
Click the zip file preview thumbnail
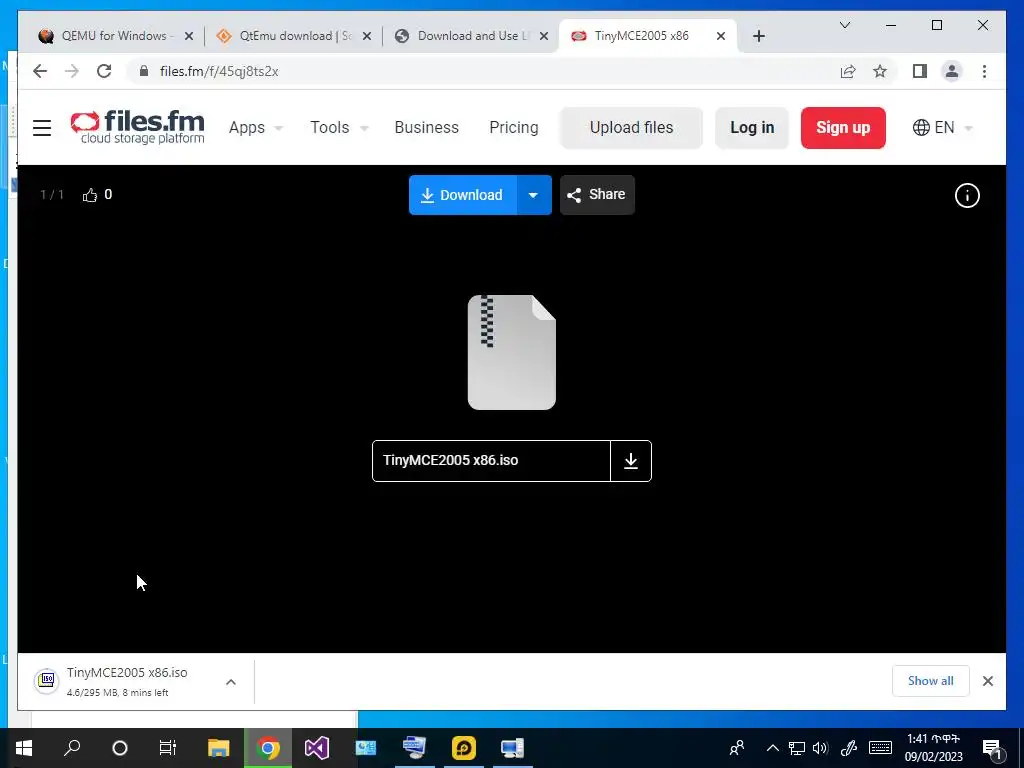511,353
